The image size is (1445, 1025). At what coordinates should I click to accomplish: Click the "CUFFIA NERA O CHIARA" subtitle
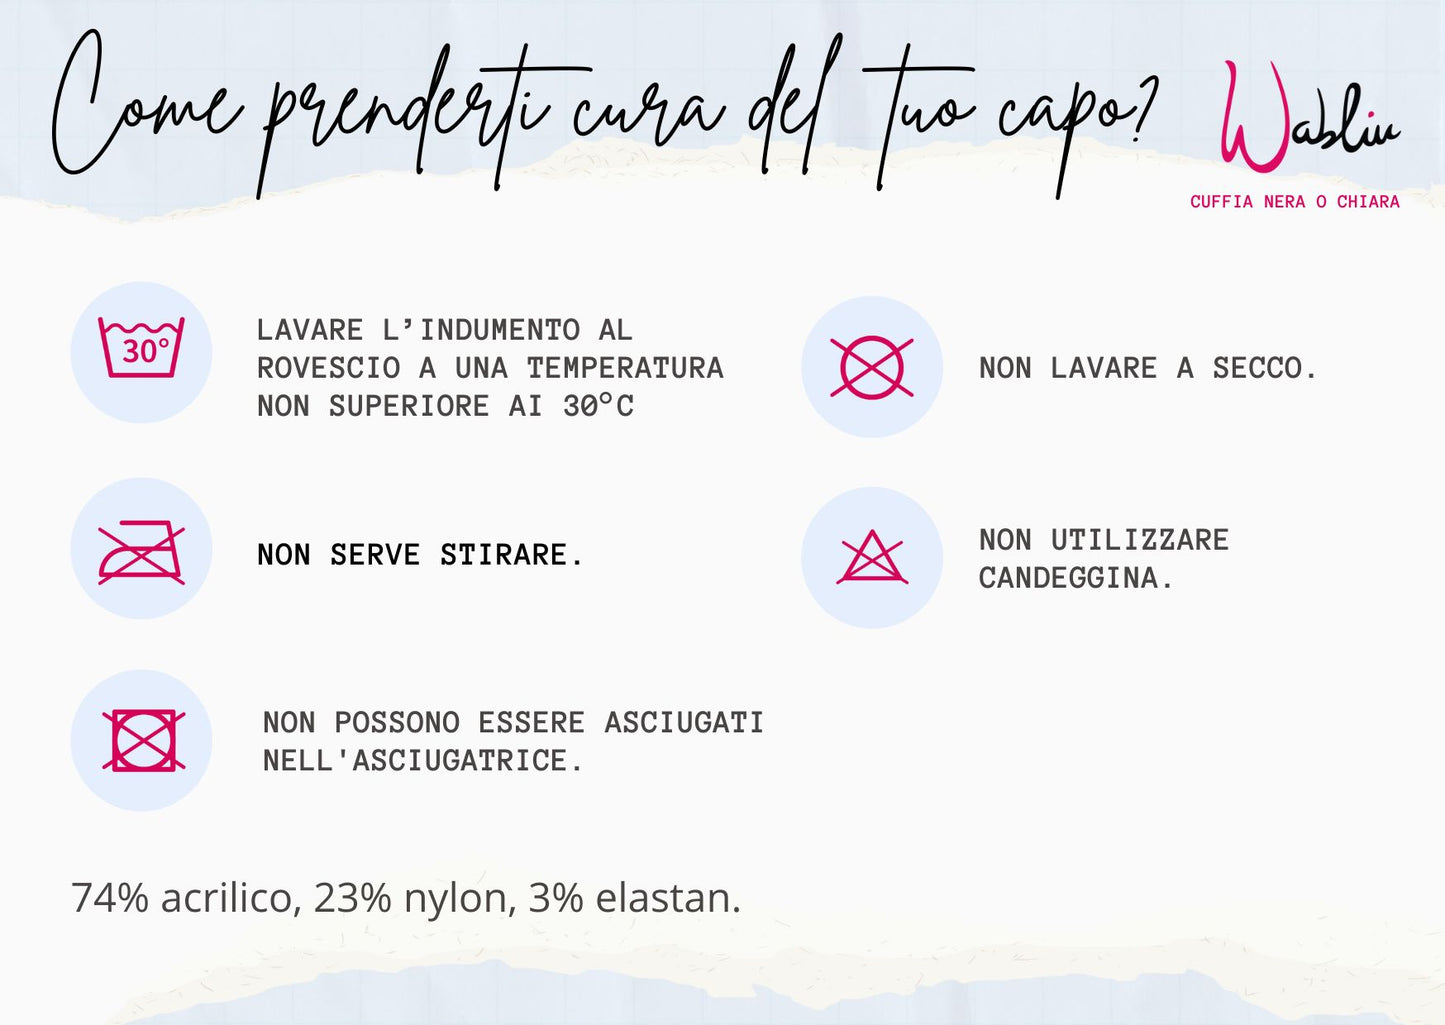coord(1294,202)
